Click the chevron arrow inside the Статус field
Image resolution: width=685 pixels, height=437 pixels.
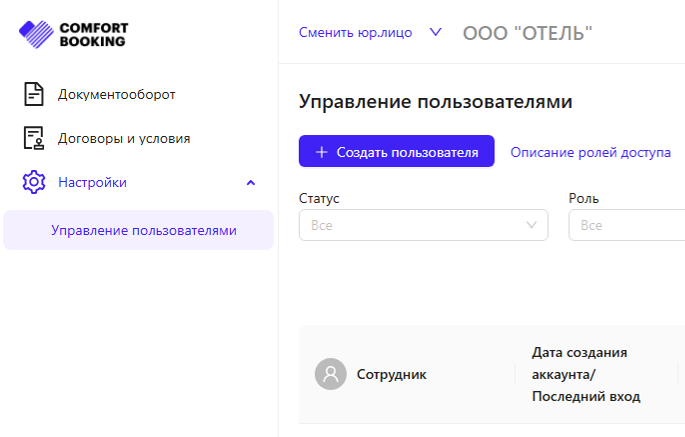click(x=532, y=225)
